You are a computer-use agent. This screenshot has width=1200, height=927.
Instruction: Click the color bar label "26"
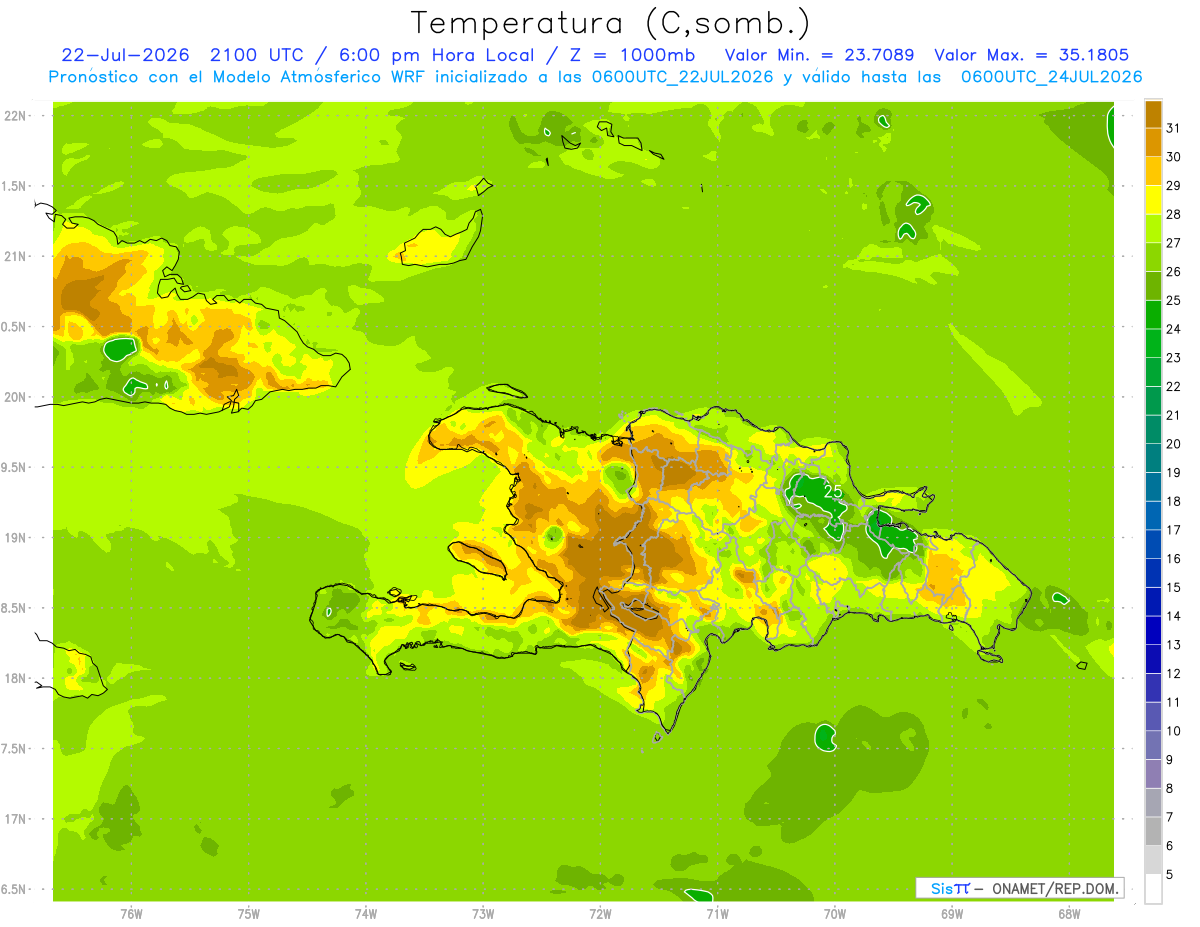click(x=1174, y=272)
